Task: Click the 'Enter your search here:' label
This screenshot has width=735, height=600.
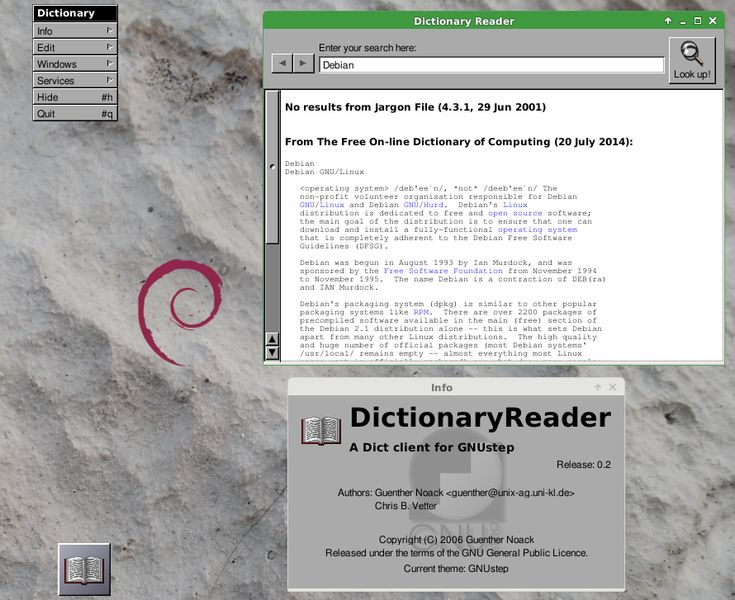Action: [x=367, y=48]
